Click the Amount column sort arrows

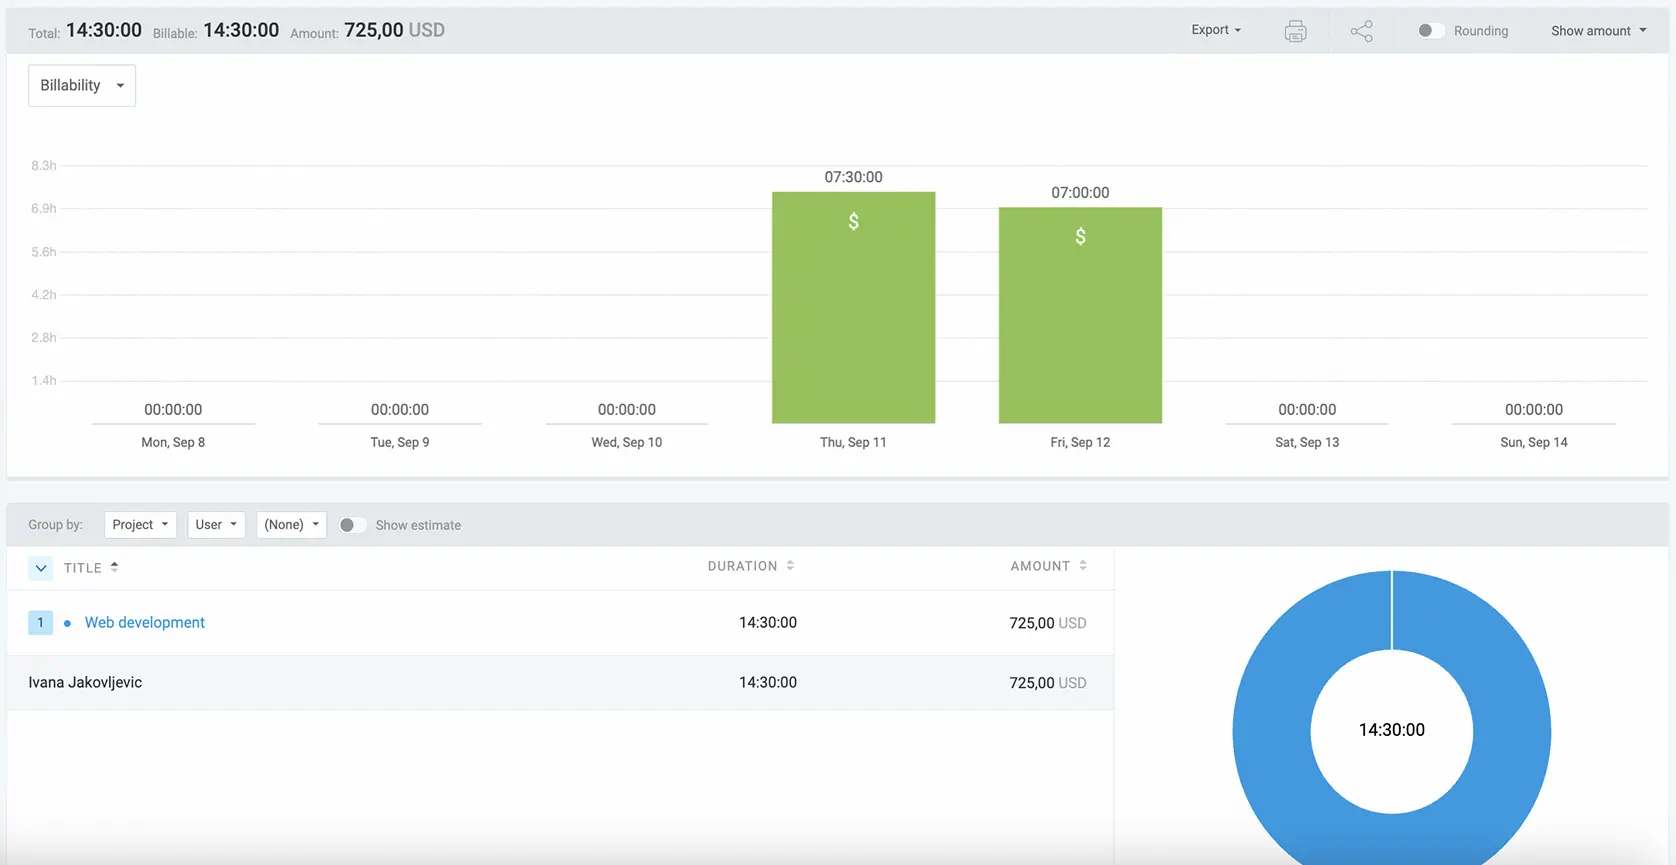click(x=1083, y=566)
